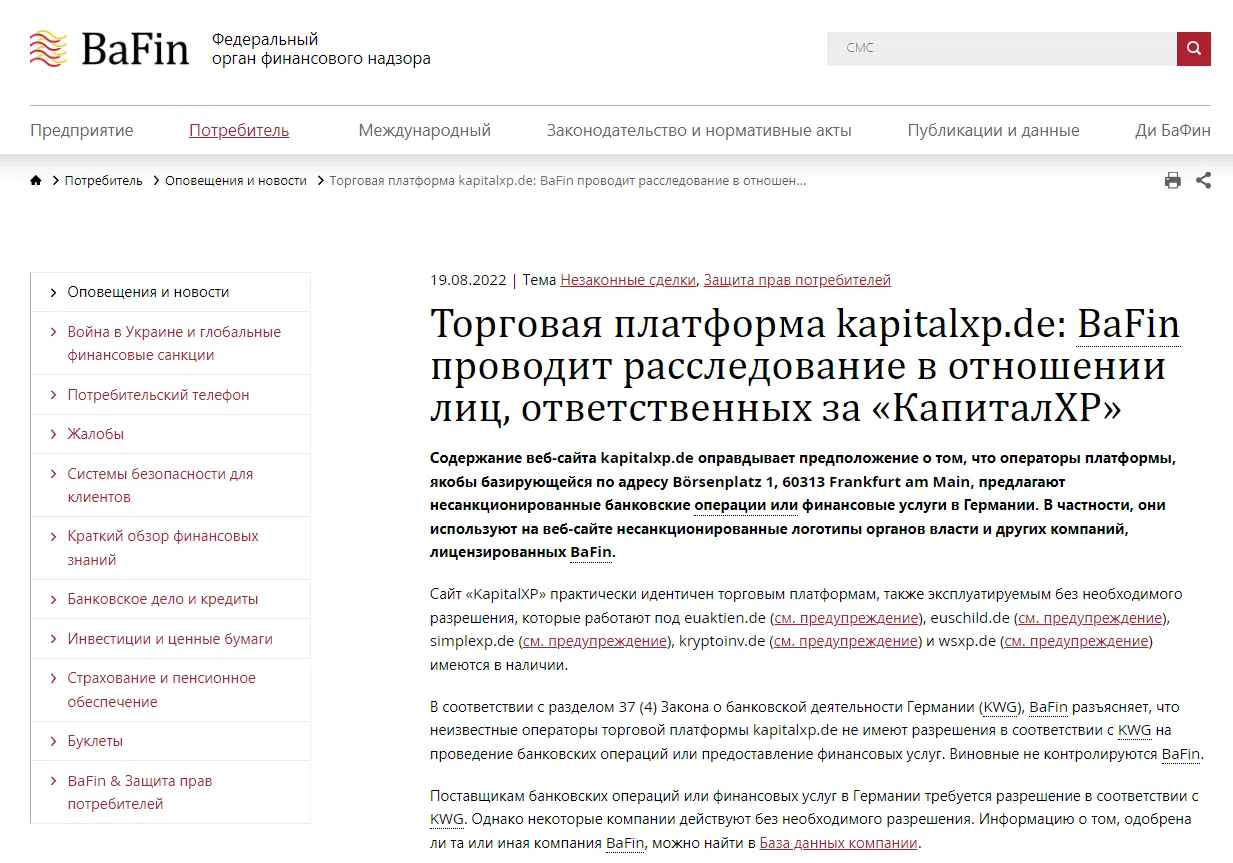
Task: Click the article headline about kapitalxp.de
Action: [x=805, y=366]
